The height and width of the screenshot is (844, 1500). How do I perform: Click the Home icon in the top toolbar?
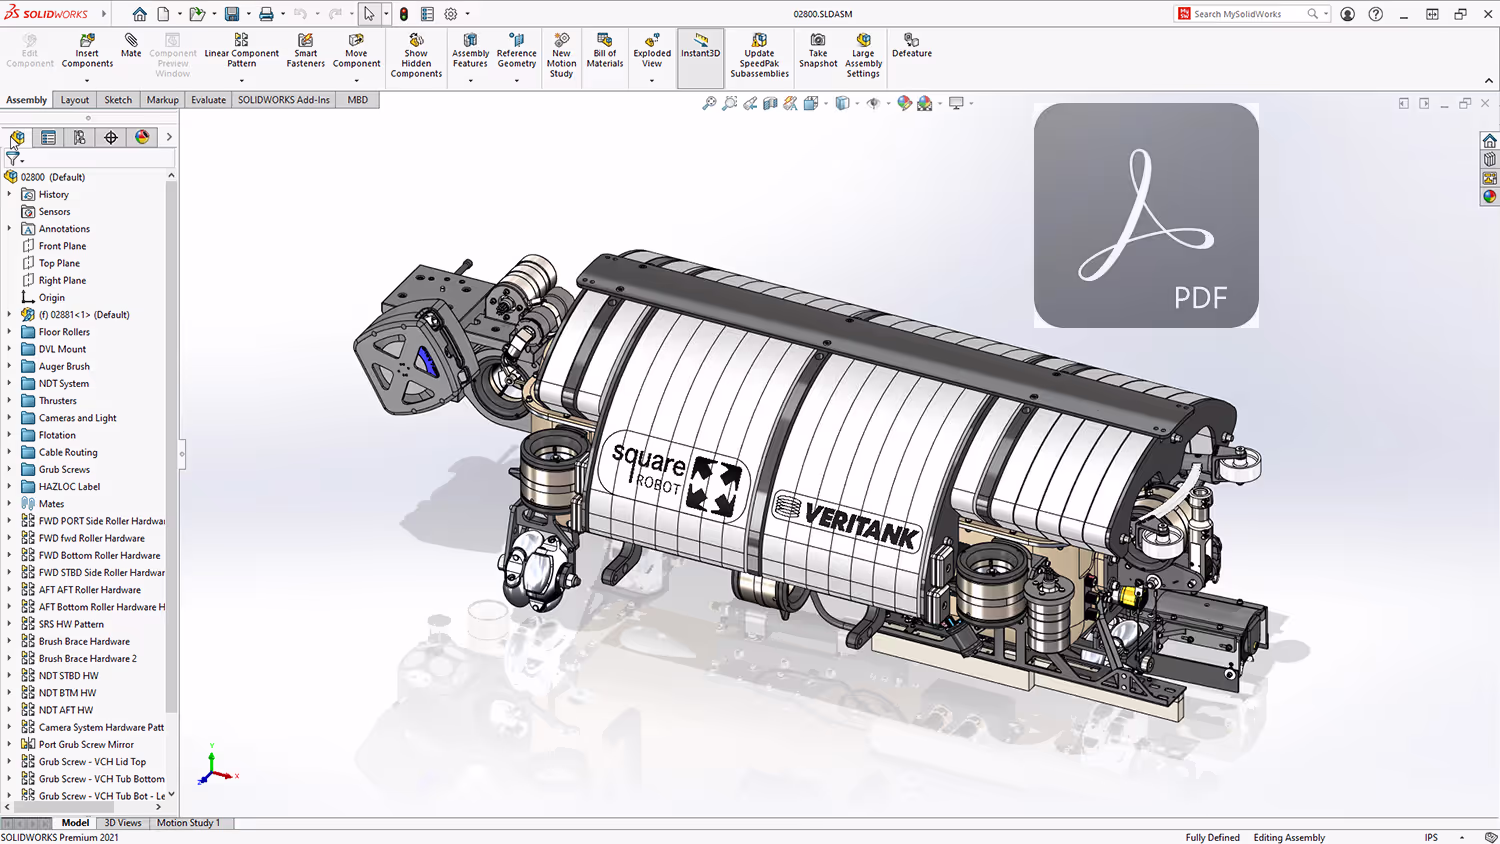pyautogui.click(x=139, y=14)
